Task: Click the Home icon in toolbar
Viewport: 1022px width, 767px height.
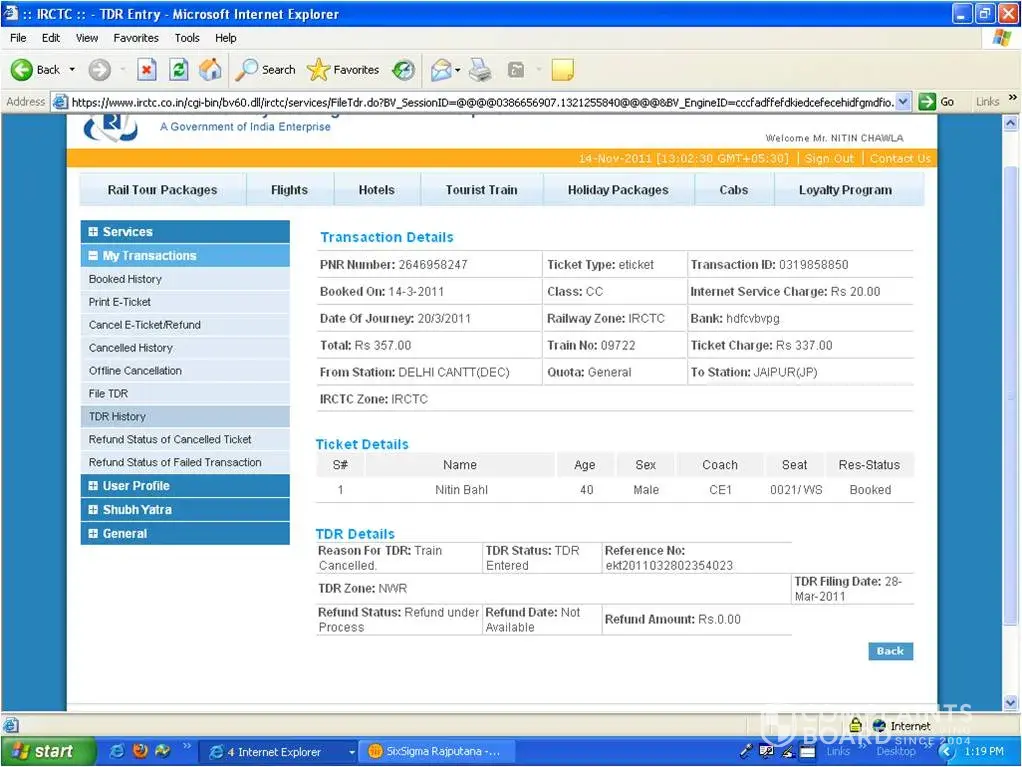Action: 210,70
